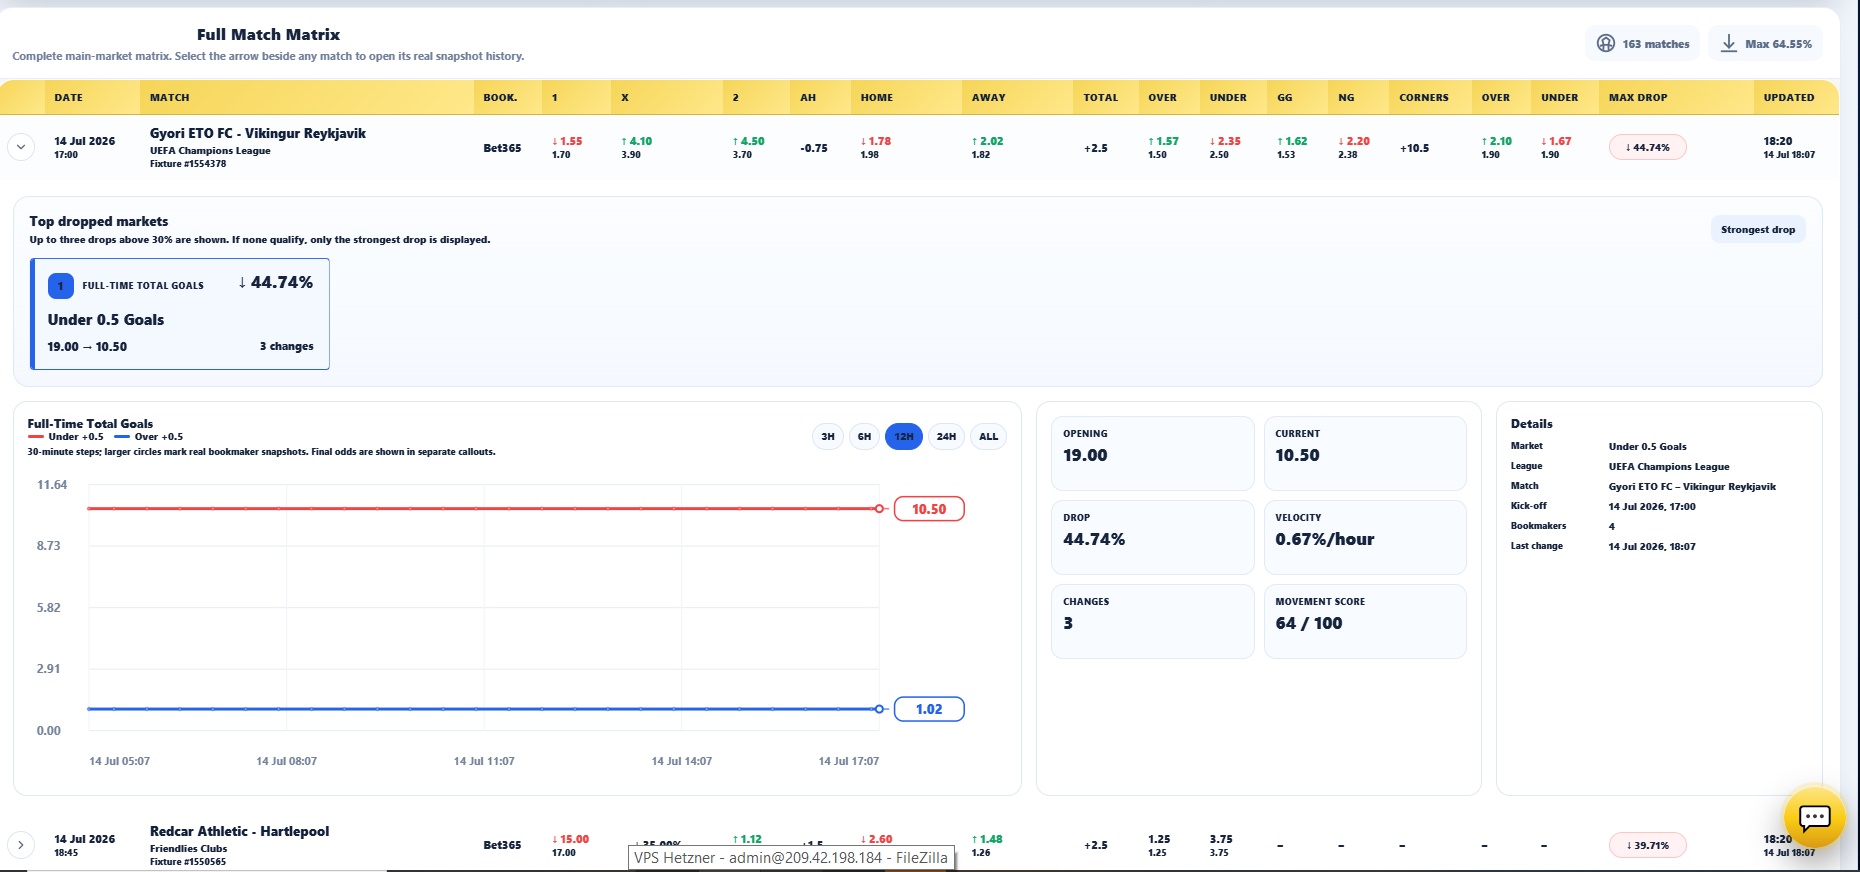The height and width of the screenshot is (872, 1860).
Task: Click the 39.71% max drop badge
Action: click(1647, 845)
